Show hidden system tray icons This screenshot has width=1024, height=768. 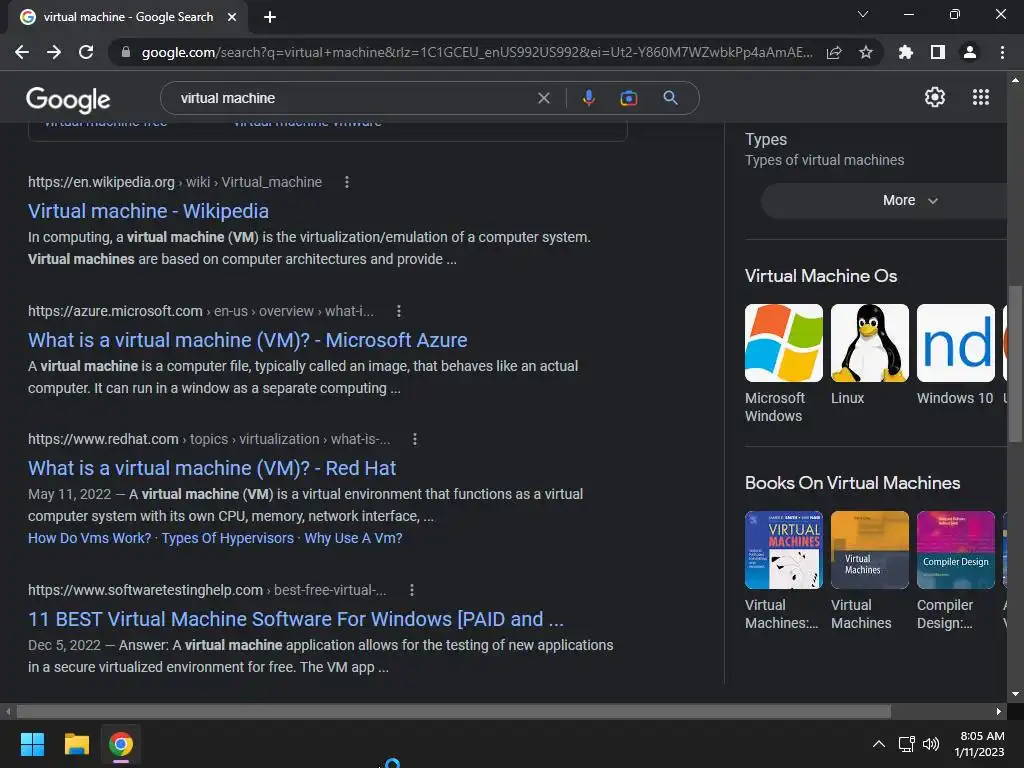click(x=879, y=744)
